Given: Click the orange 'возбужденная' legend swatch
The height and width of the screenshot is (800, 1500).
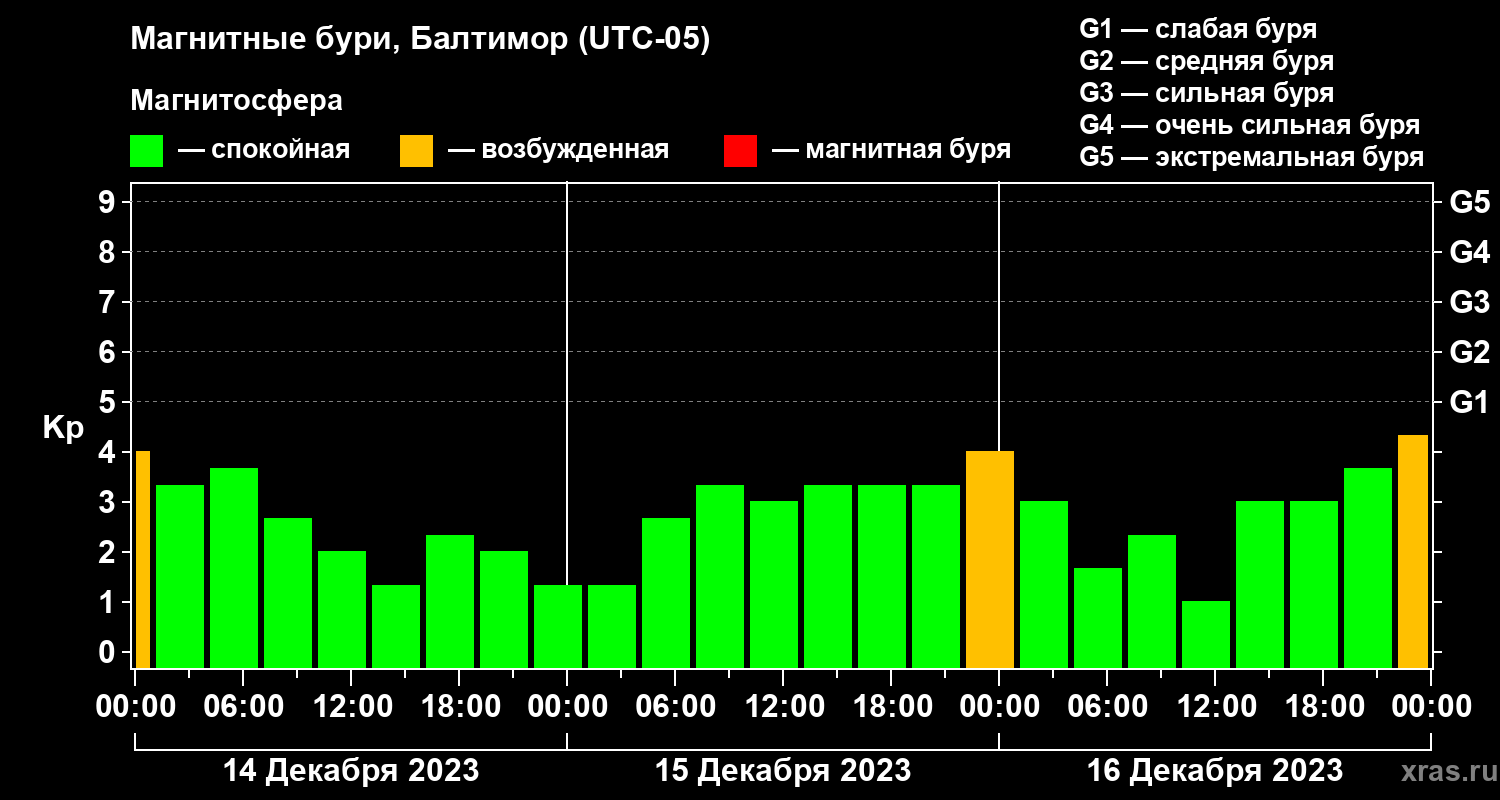Looking at the screenshot, I should coord(416,151).
